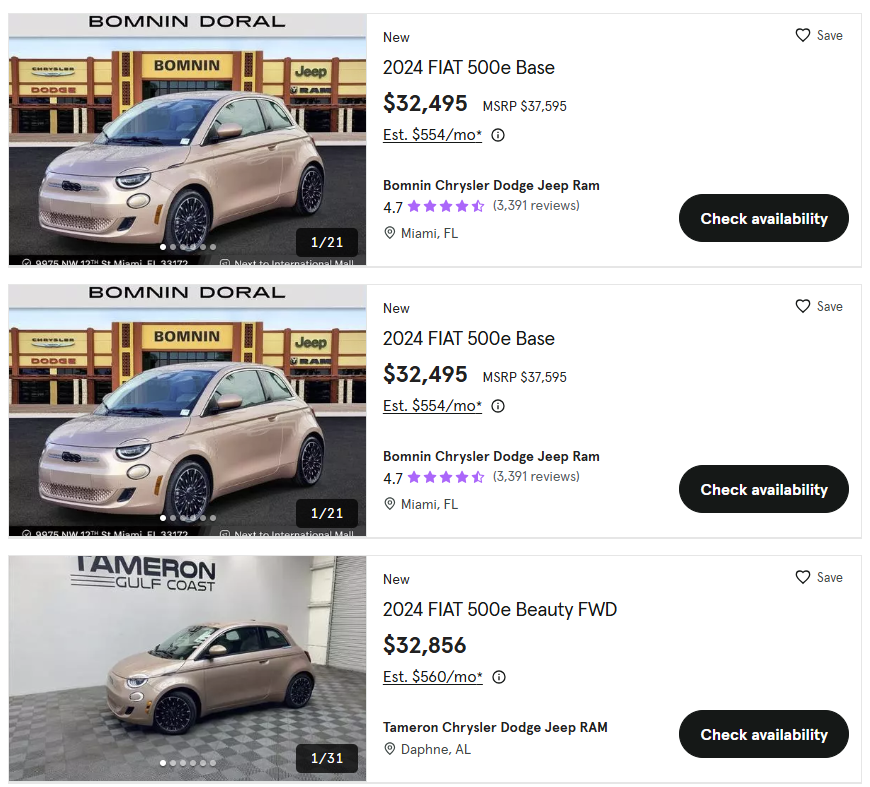Screen dimensions: 870x787
Task: Open (3,391 reviews) in the first Bomnin listing
Action: [x=536, y=205]
